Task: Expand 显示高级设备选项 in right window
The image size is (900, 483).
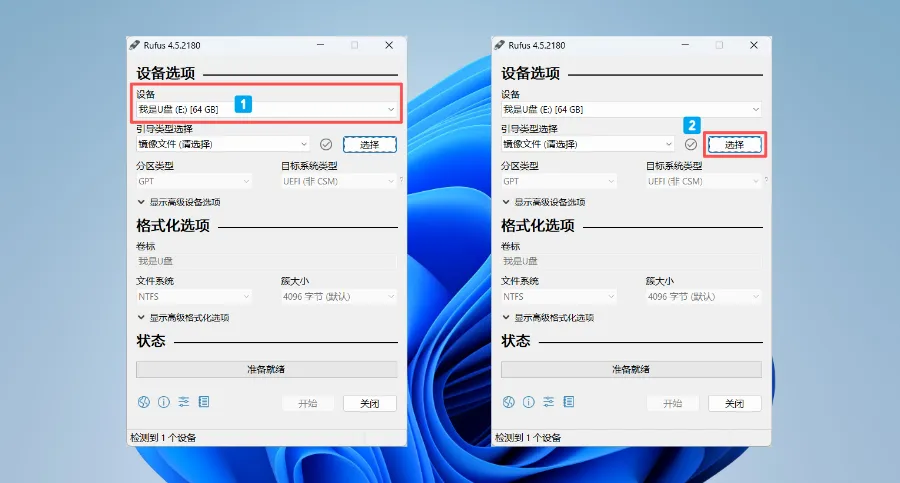Action: point(544,202)
